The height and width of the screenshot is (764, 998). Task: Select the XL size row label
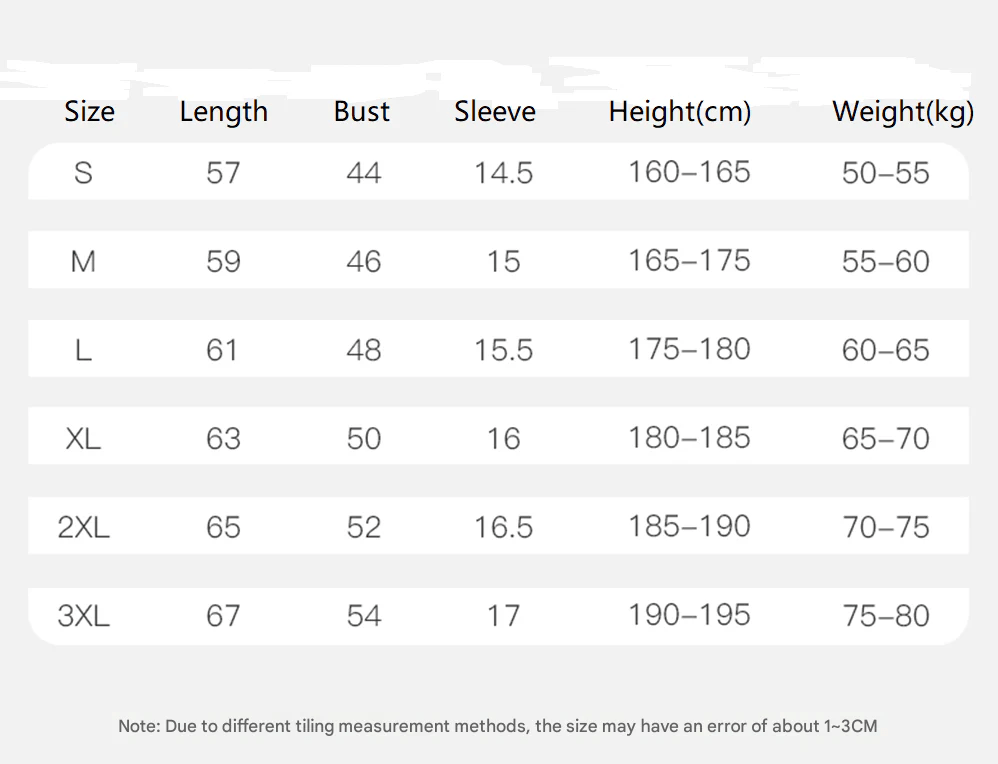[83, 438]
